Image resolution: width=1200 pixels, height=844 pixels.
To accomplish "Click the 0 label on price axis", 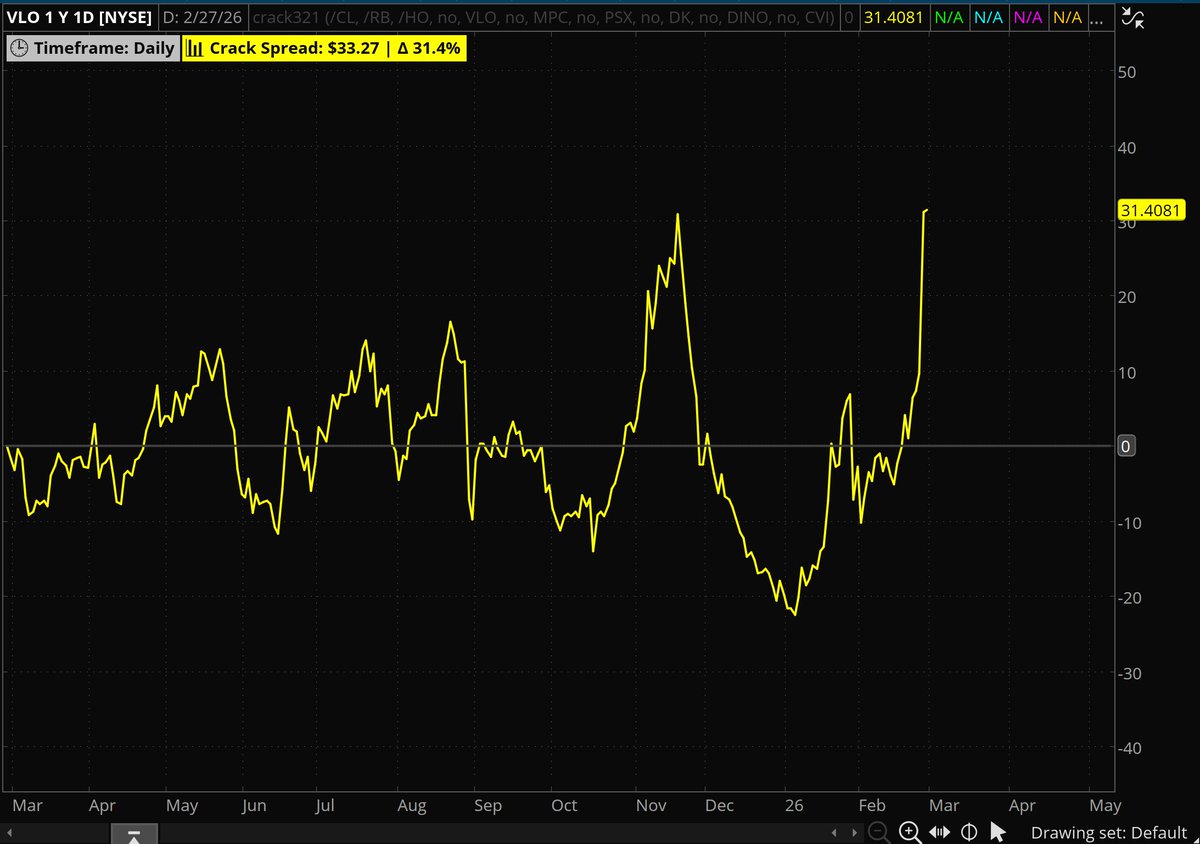I will [x=1125, y=446].
